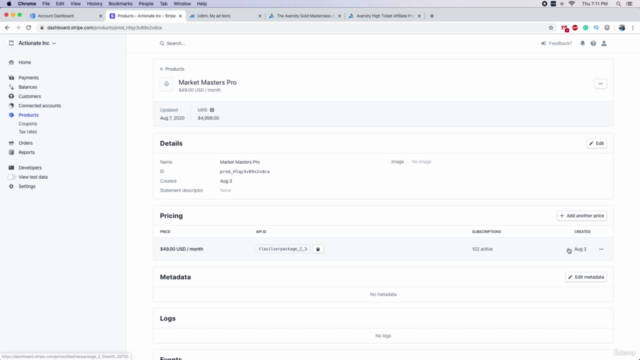Open the File menu

tap(46, 4)
